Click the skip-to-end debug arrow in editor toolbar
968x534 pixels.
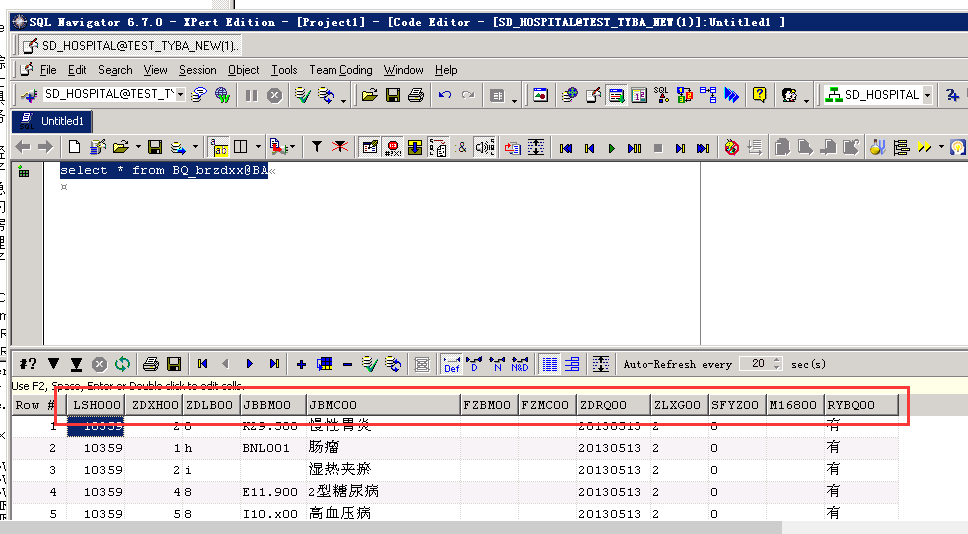click(703, 148)
